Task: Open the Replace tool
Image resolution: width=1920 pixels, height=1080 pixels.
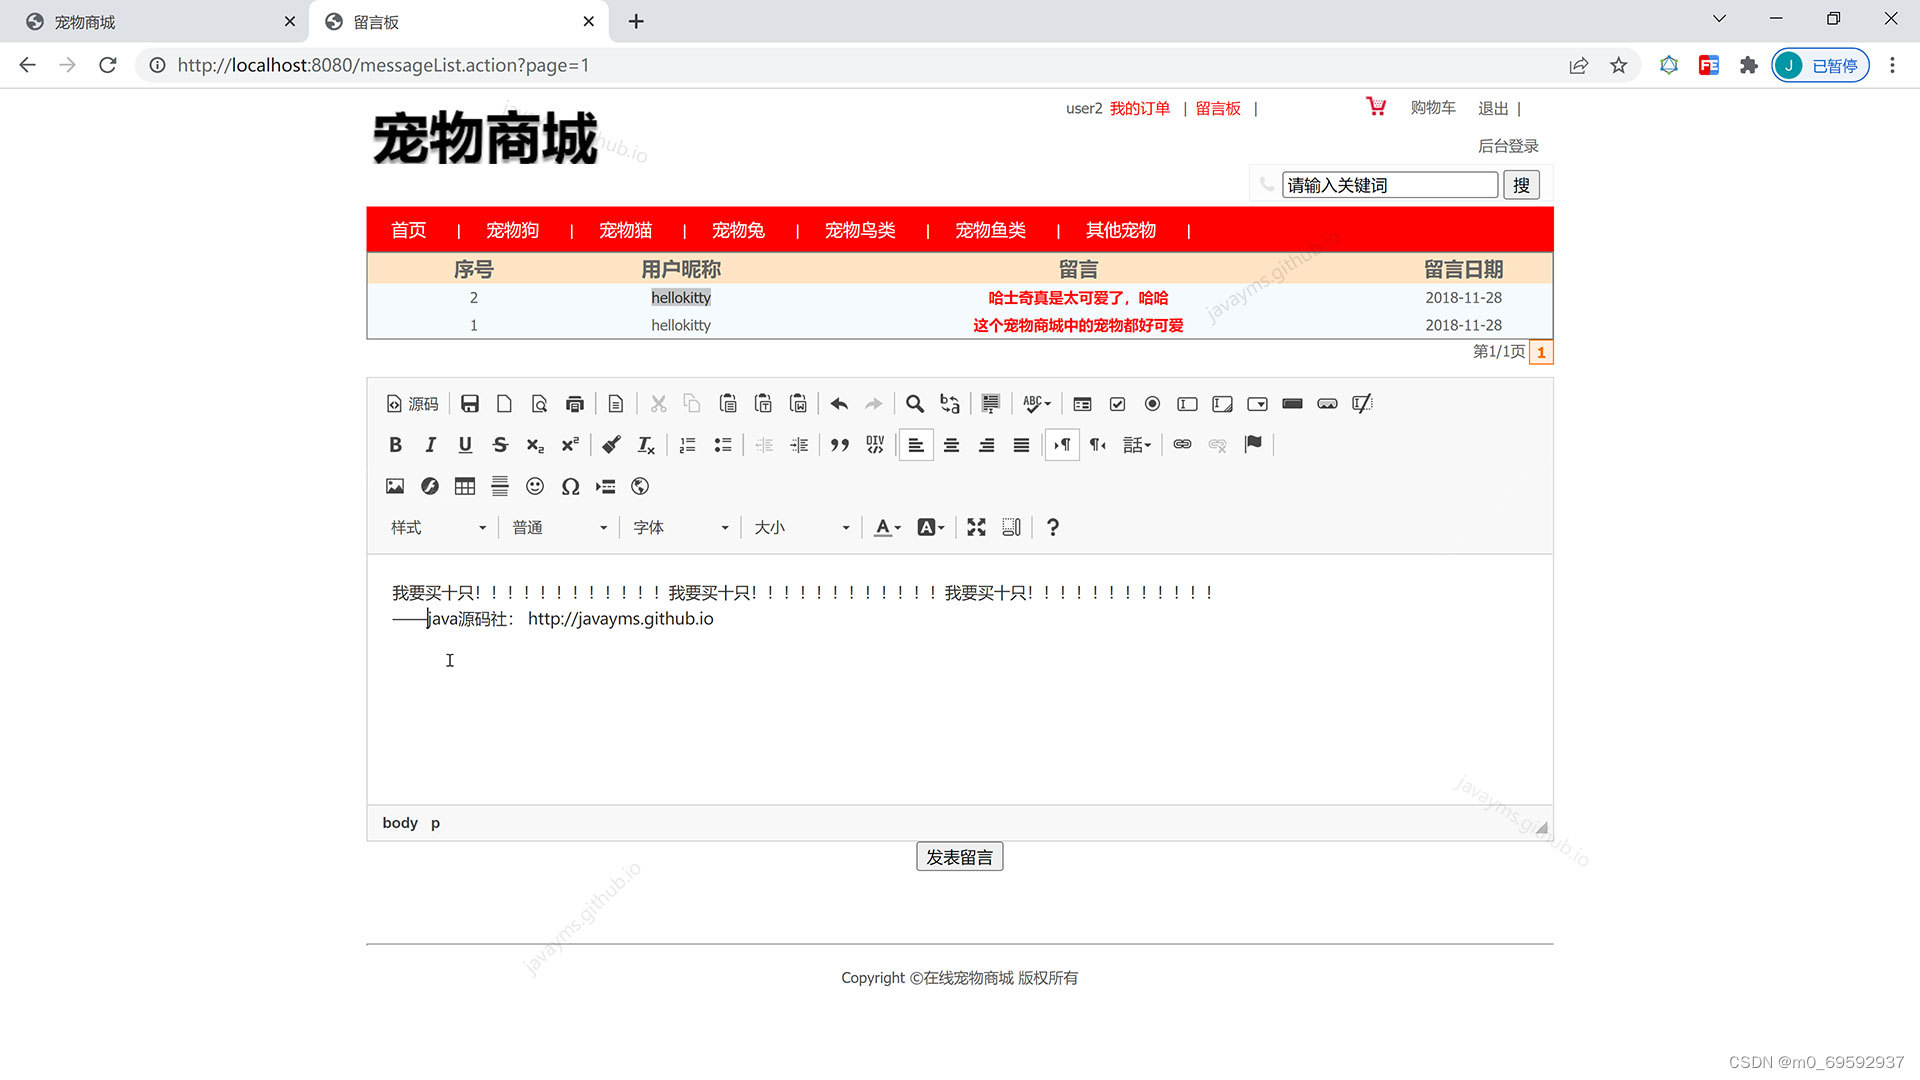Action: [x=950, y=404]
